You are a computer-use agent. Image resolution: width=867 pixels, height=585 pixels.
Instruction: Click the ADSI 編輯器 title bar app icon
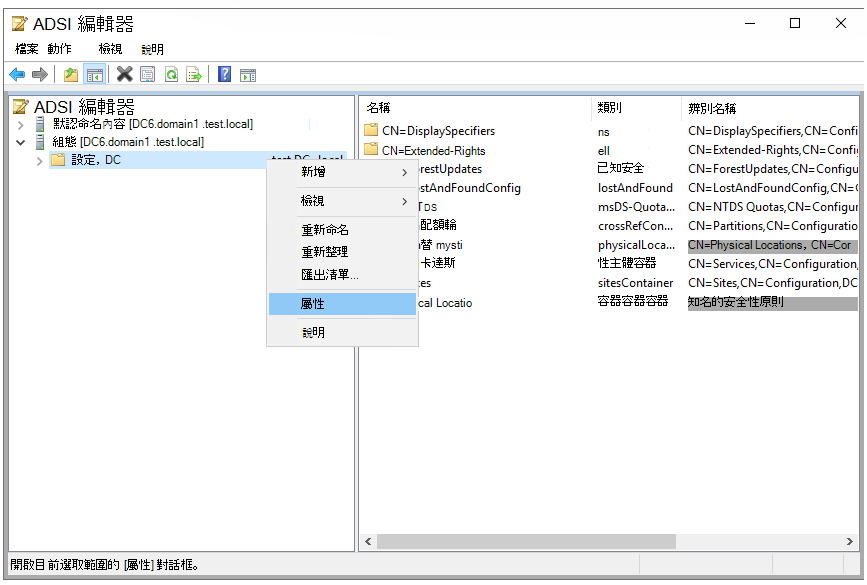(19, 24)
